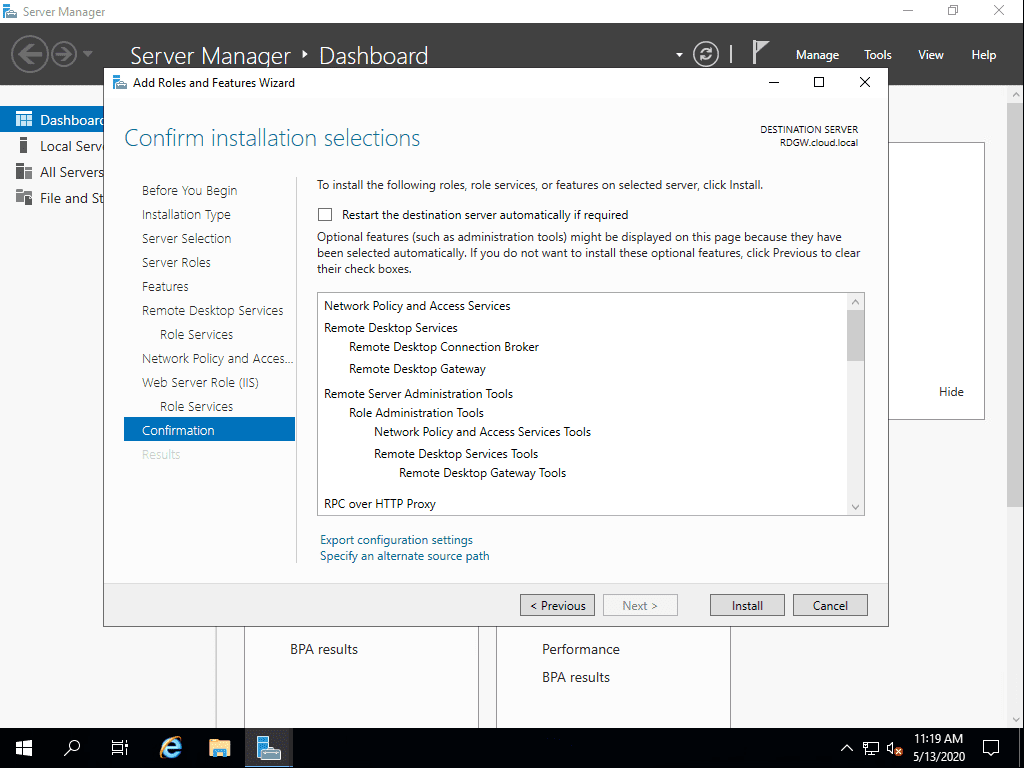The image size is (1024, 768).
Task: Click the back navigation arrow in Server Manager
Action: pyautogui.click(x=29, y=54)
